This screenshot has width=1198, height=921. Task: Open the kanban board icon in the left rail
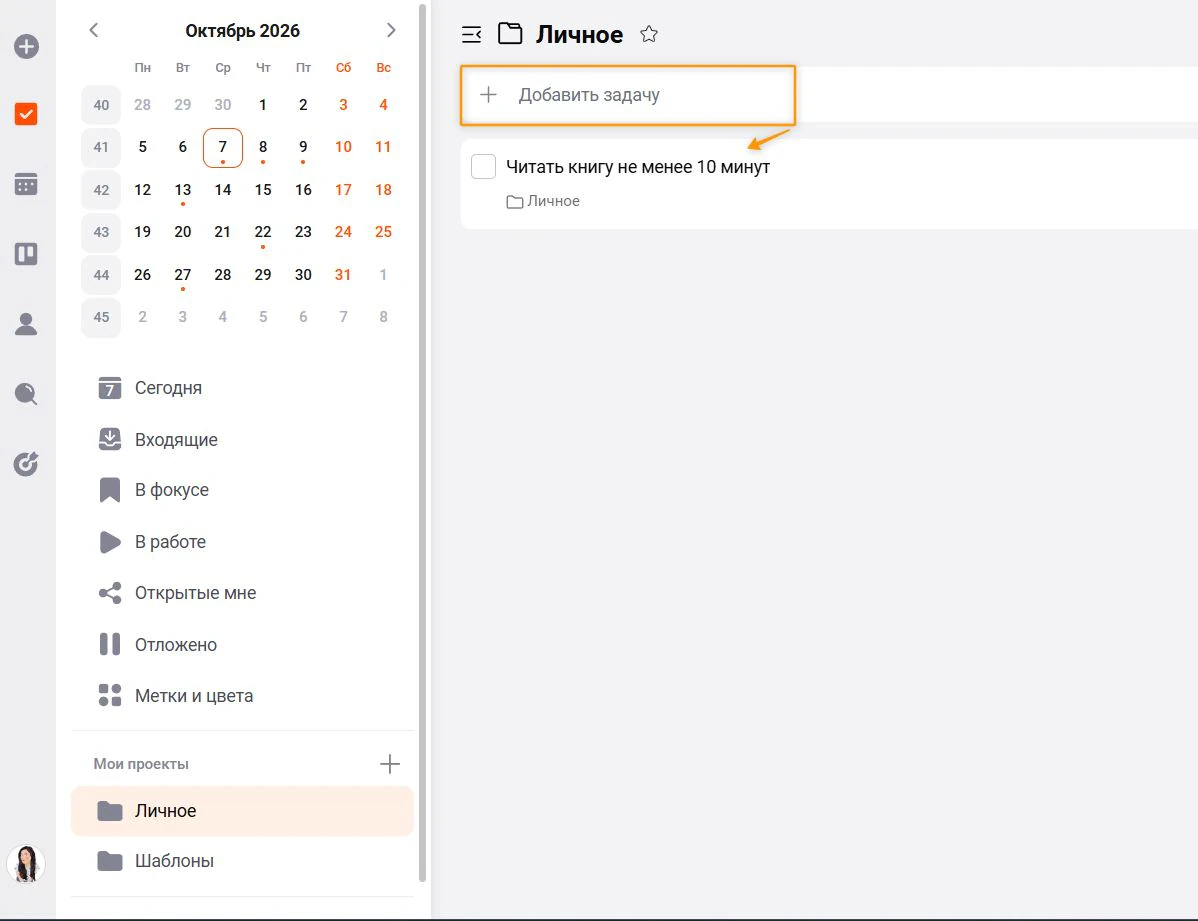click(26, 254)
